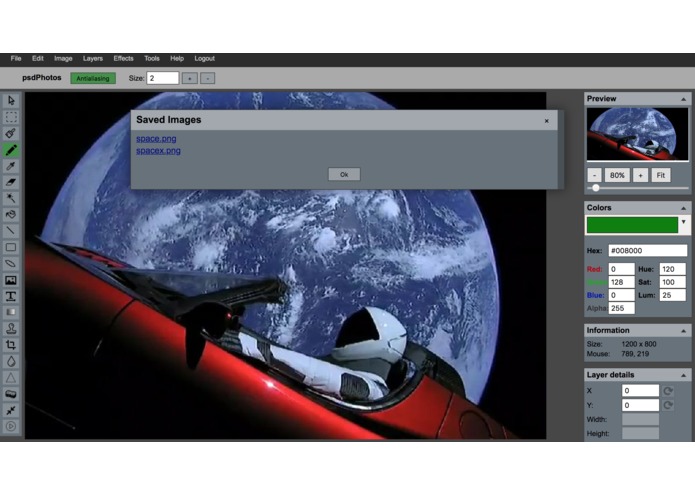This screenshot has height=494, width=695.
Task: Click the Hex color input field
Action: point(648,251)
